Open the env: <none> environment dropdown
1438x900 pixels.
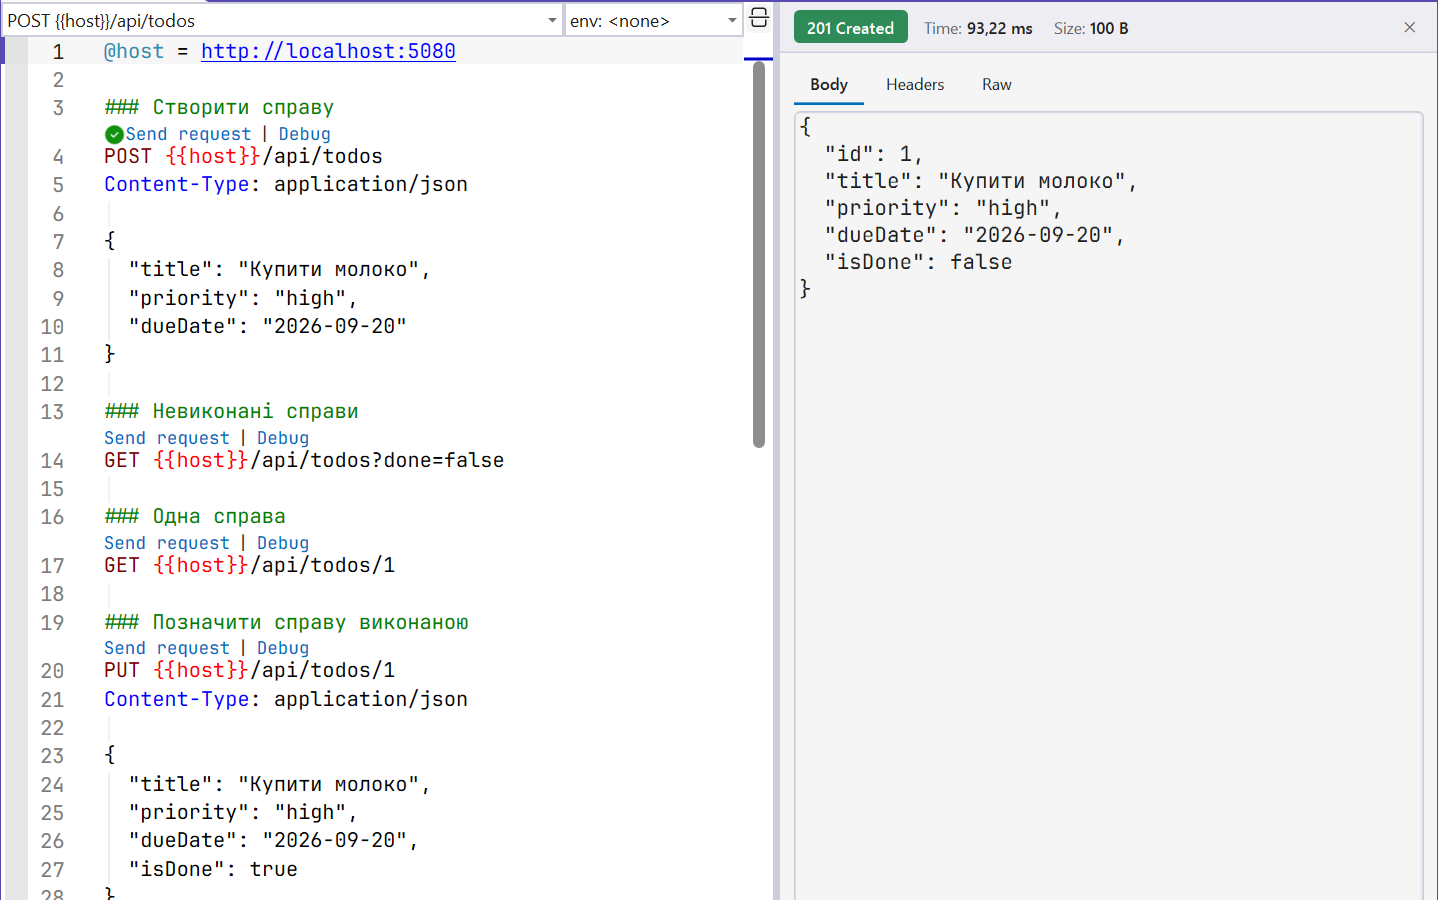coord(654,20)
